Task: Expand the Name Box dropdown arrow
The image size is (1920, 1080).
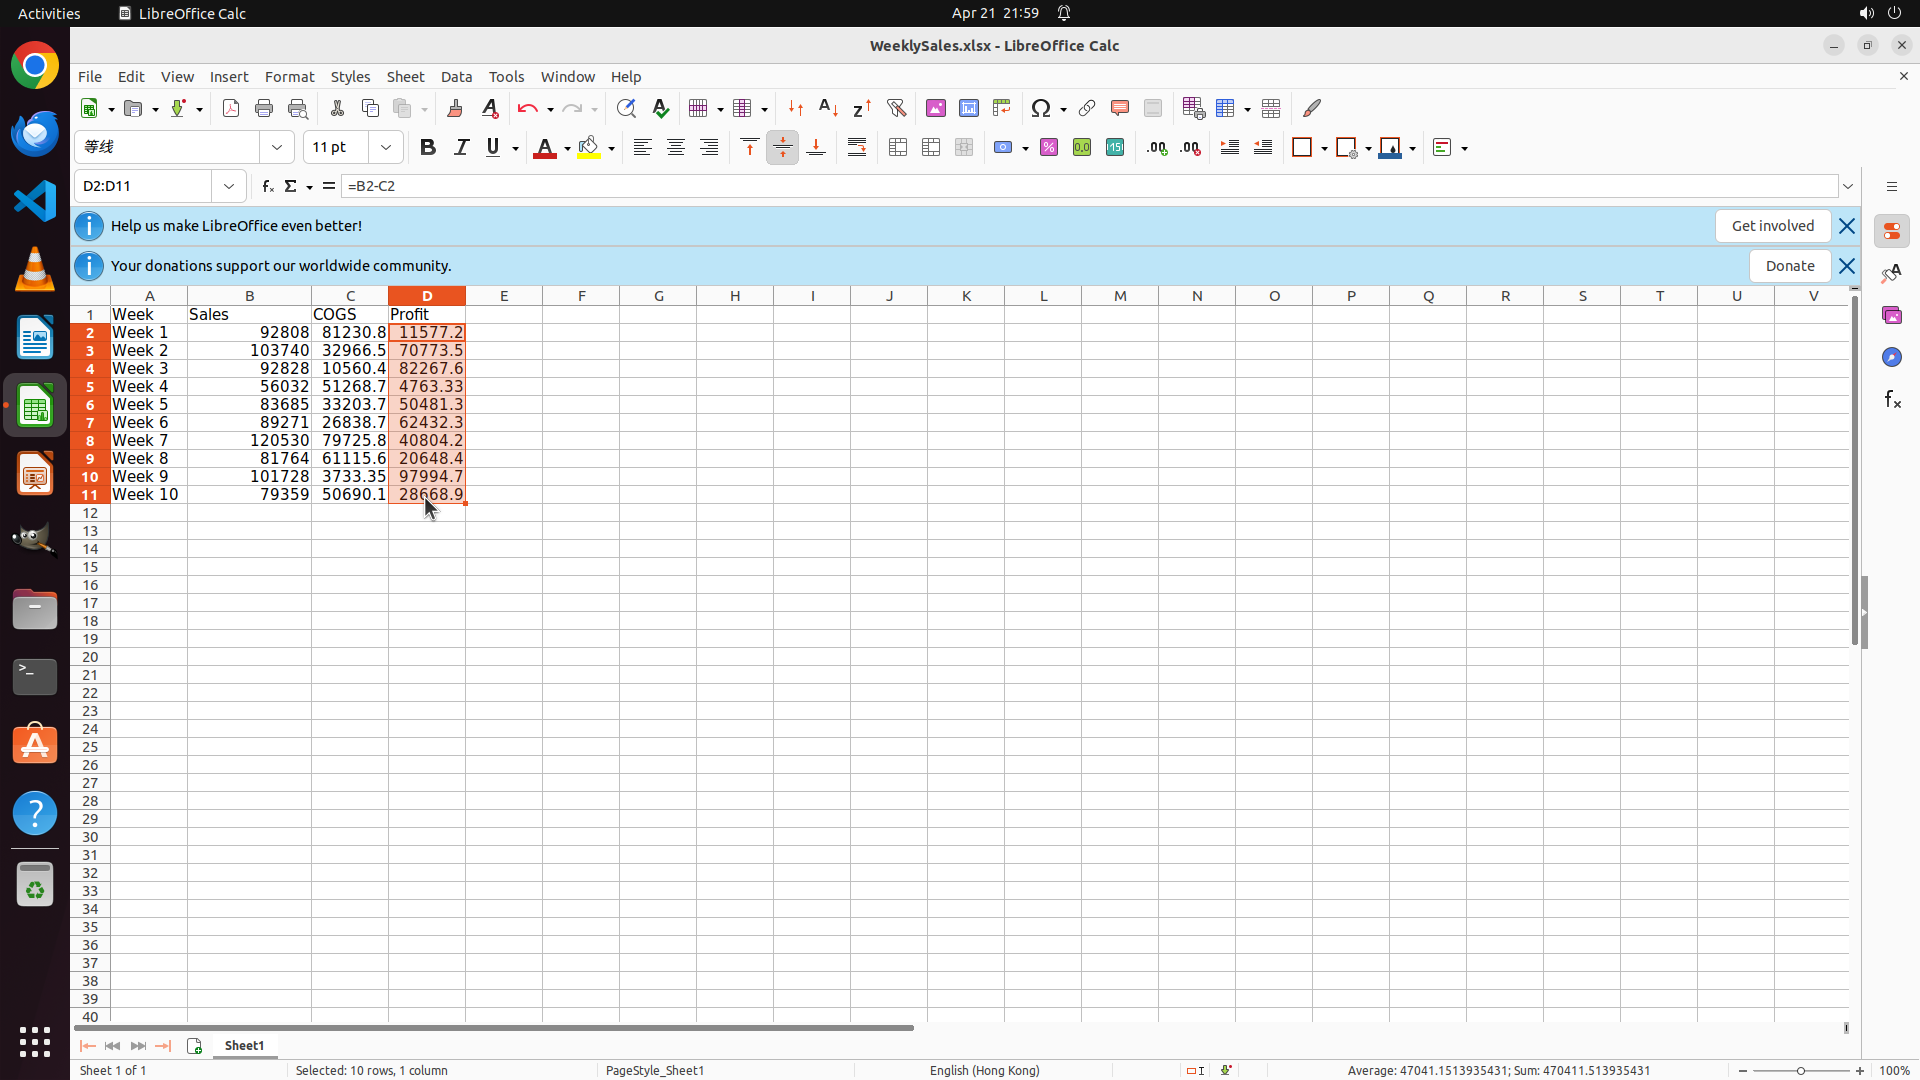Action: tap(229, 186)
